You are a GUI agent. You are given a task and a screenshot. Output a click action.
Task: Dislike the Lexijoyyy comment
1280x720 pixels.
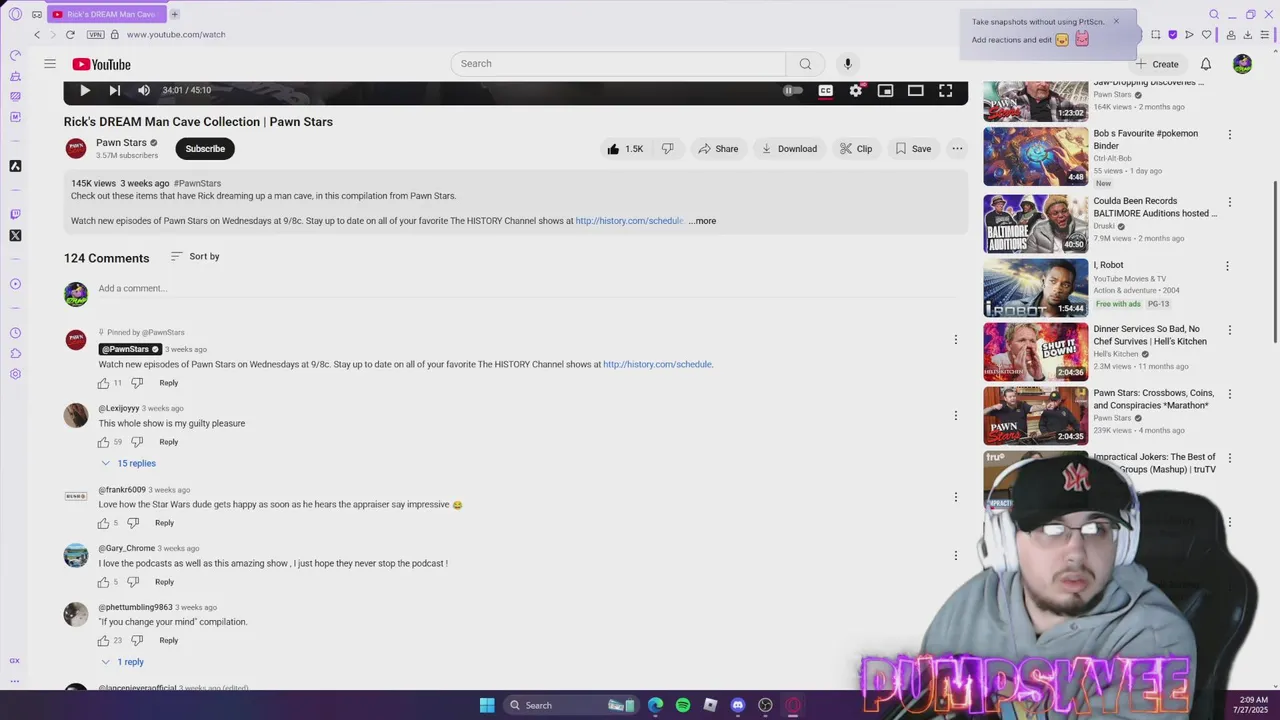tap(137, 442)
